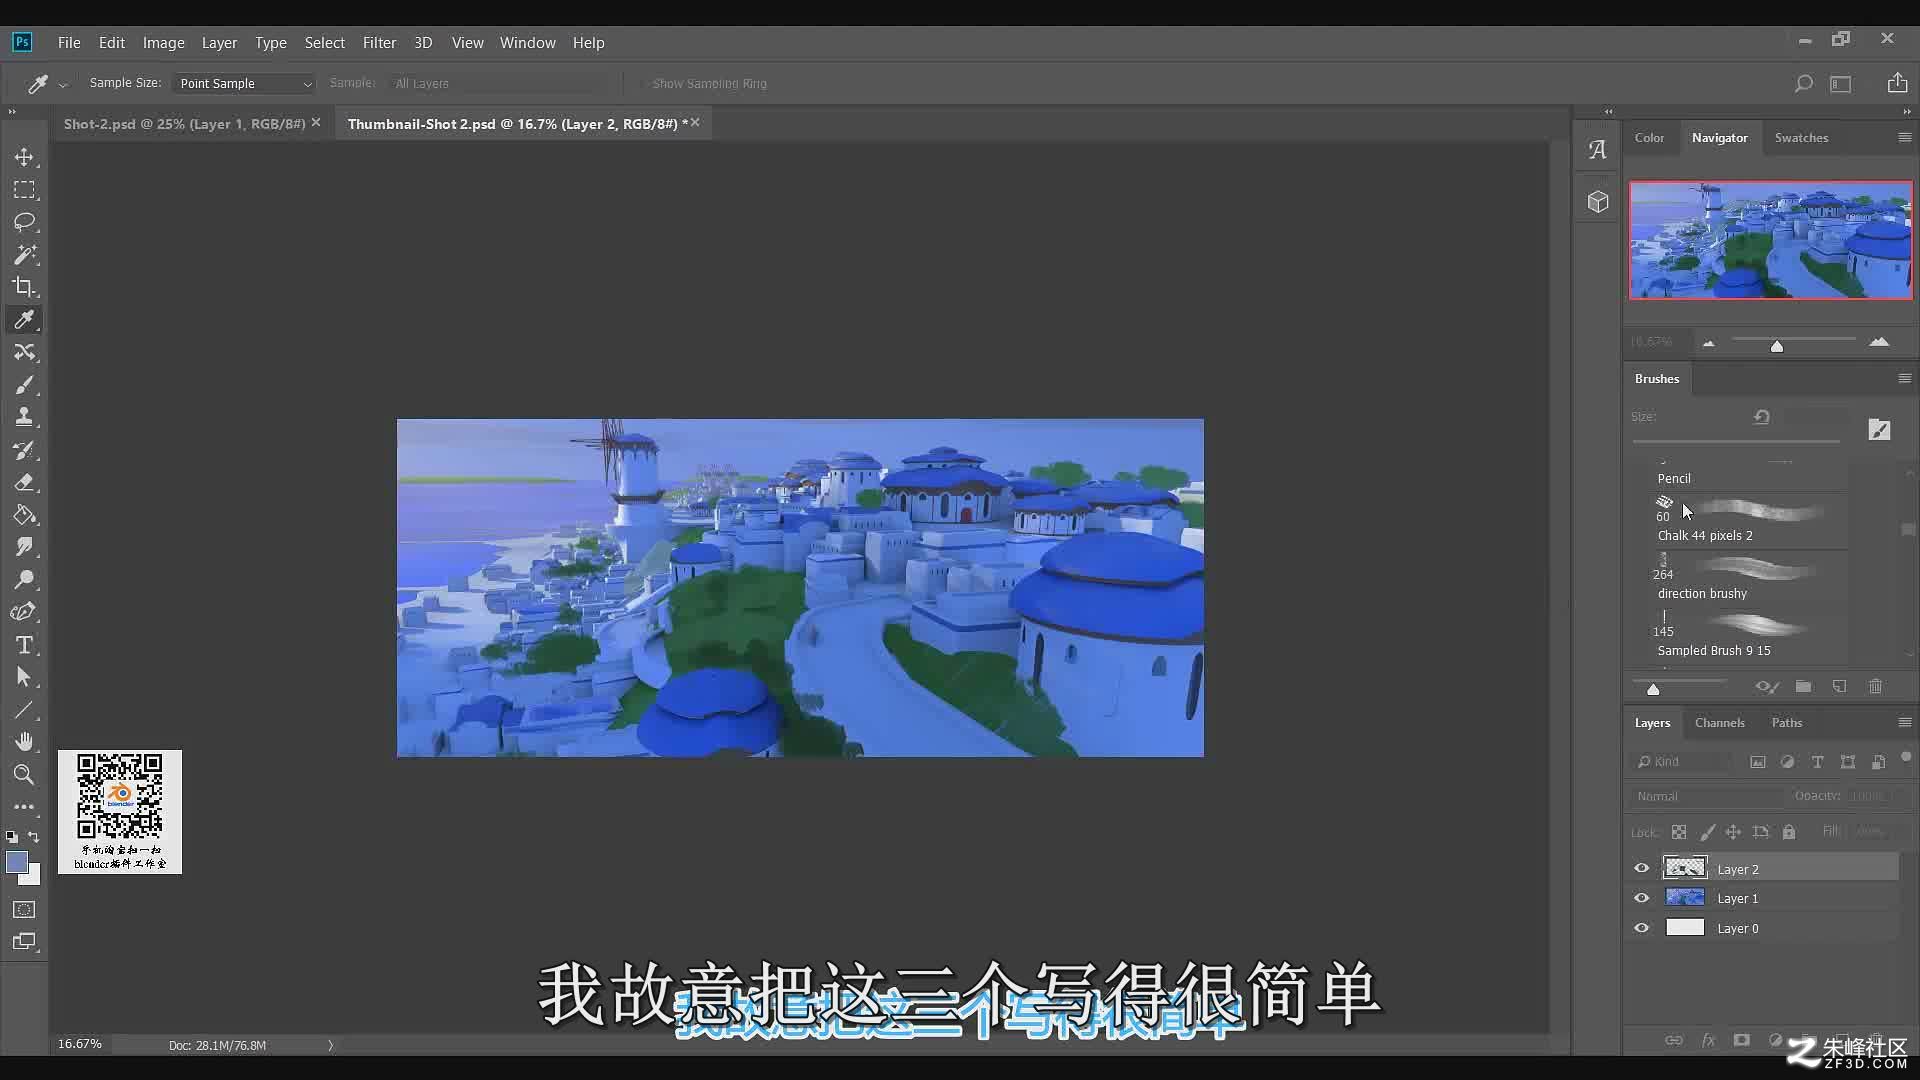Select the Zoom tool
This screenshot has width=1920, height=1080.
pyautogui.click(x=24, y=775)
